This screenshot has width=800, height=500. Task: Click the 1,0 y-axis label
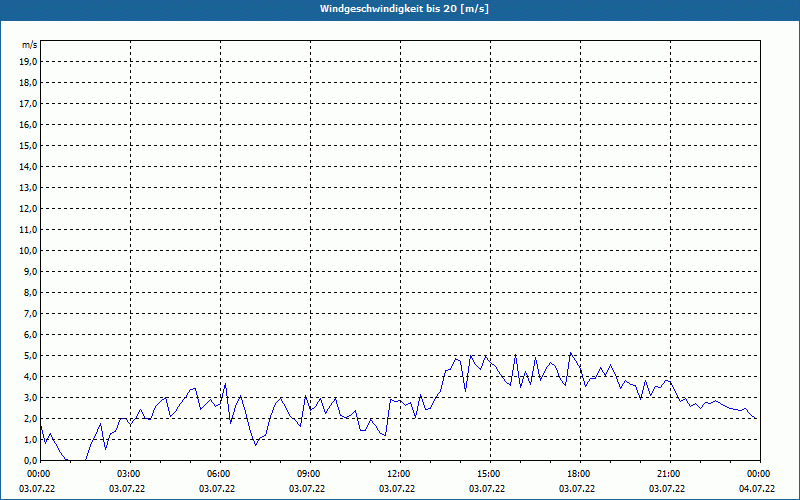pyautogui.click(x=30, y=439)
